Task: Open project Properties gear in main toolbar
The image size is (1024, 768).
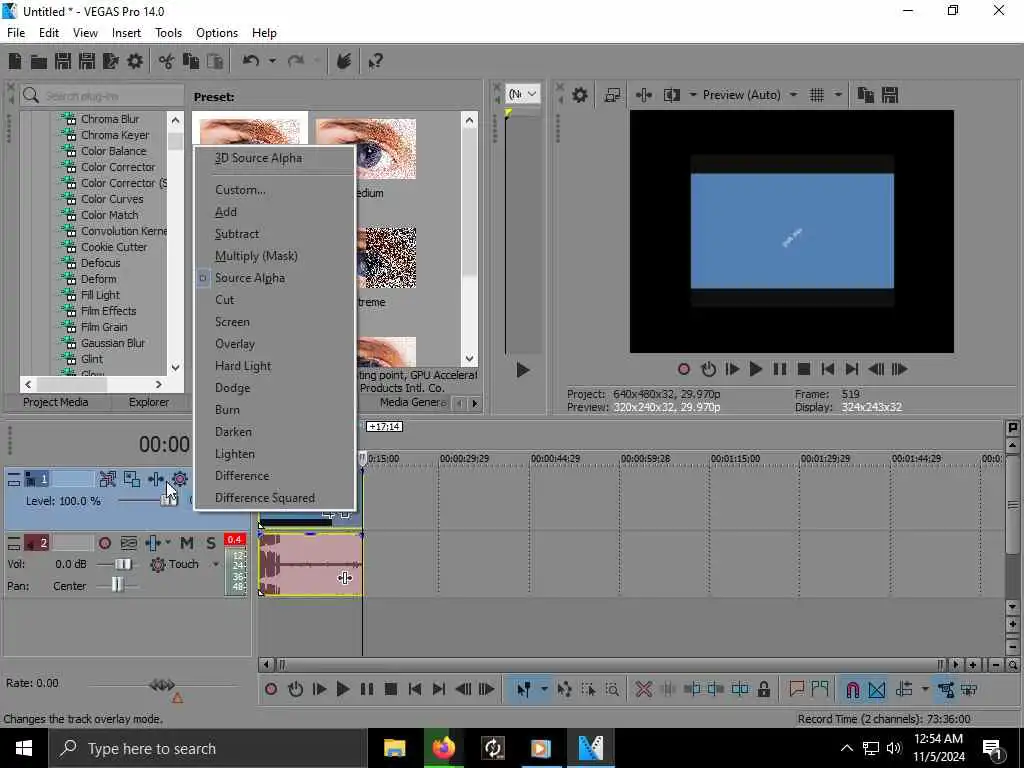Action: pos(135,61)
